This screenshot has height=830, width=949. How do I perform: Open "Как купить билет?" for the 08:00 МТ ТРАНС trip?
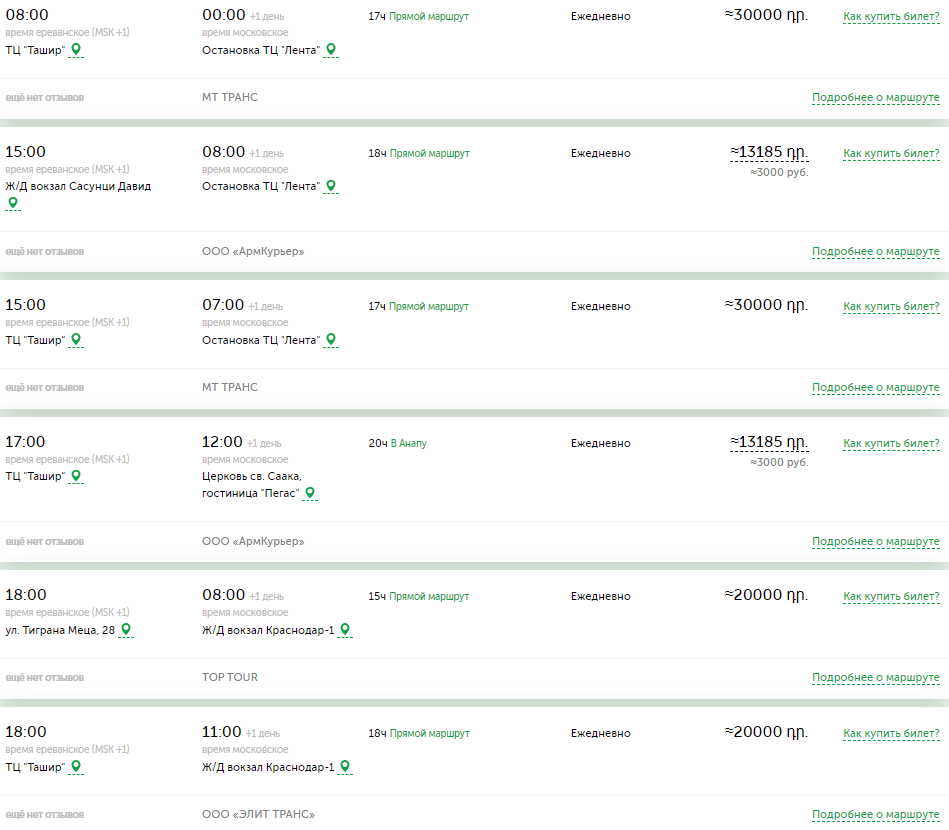pyautogui.click(x=891, y=16)
